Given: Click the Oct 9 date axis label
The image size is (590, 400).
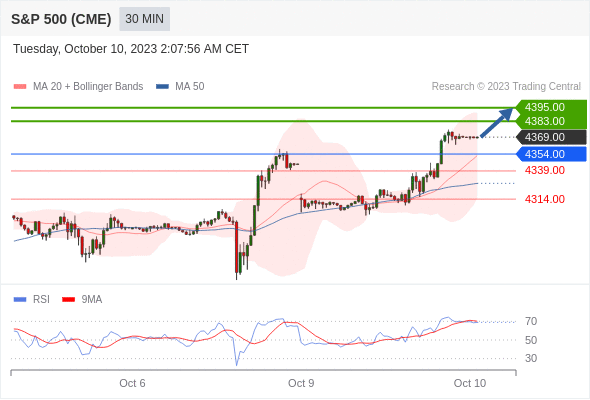Looking at the screenshot, I should tap(301, 383).
